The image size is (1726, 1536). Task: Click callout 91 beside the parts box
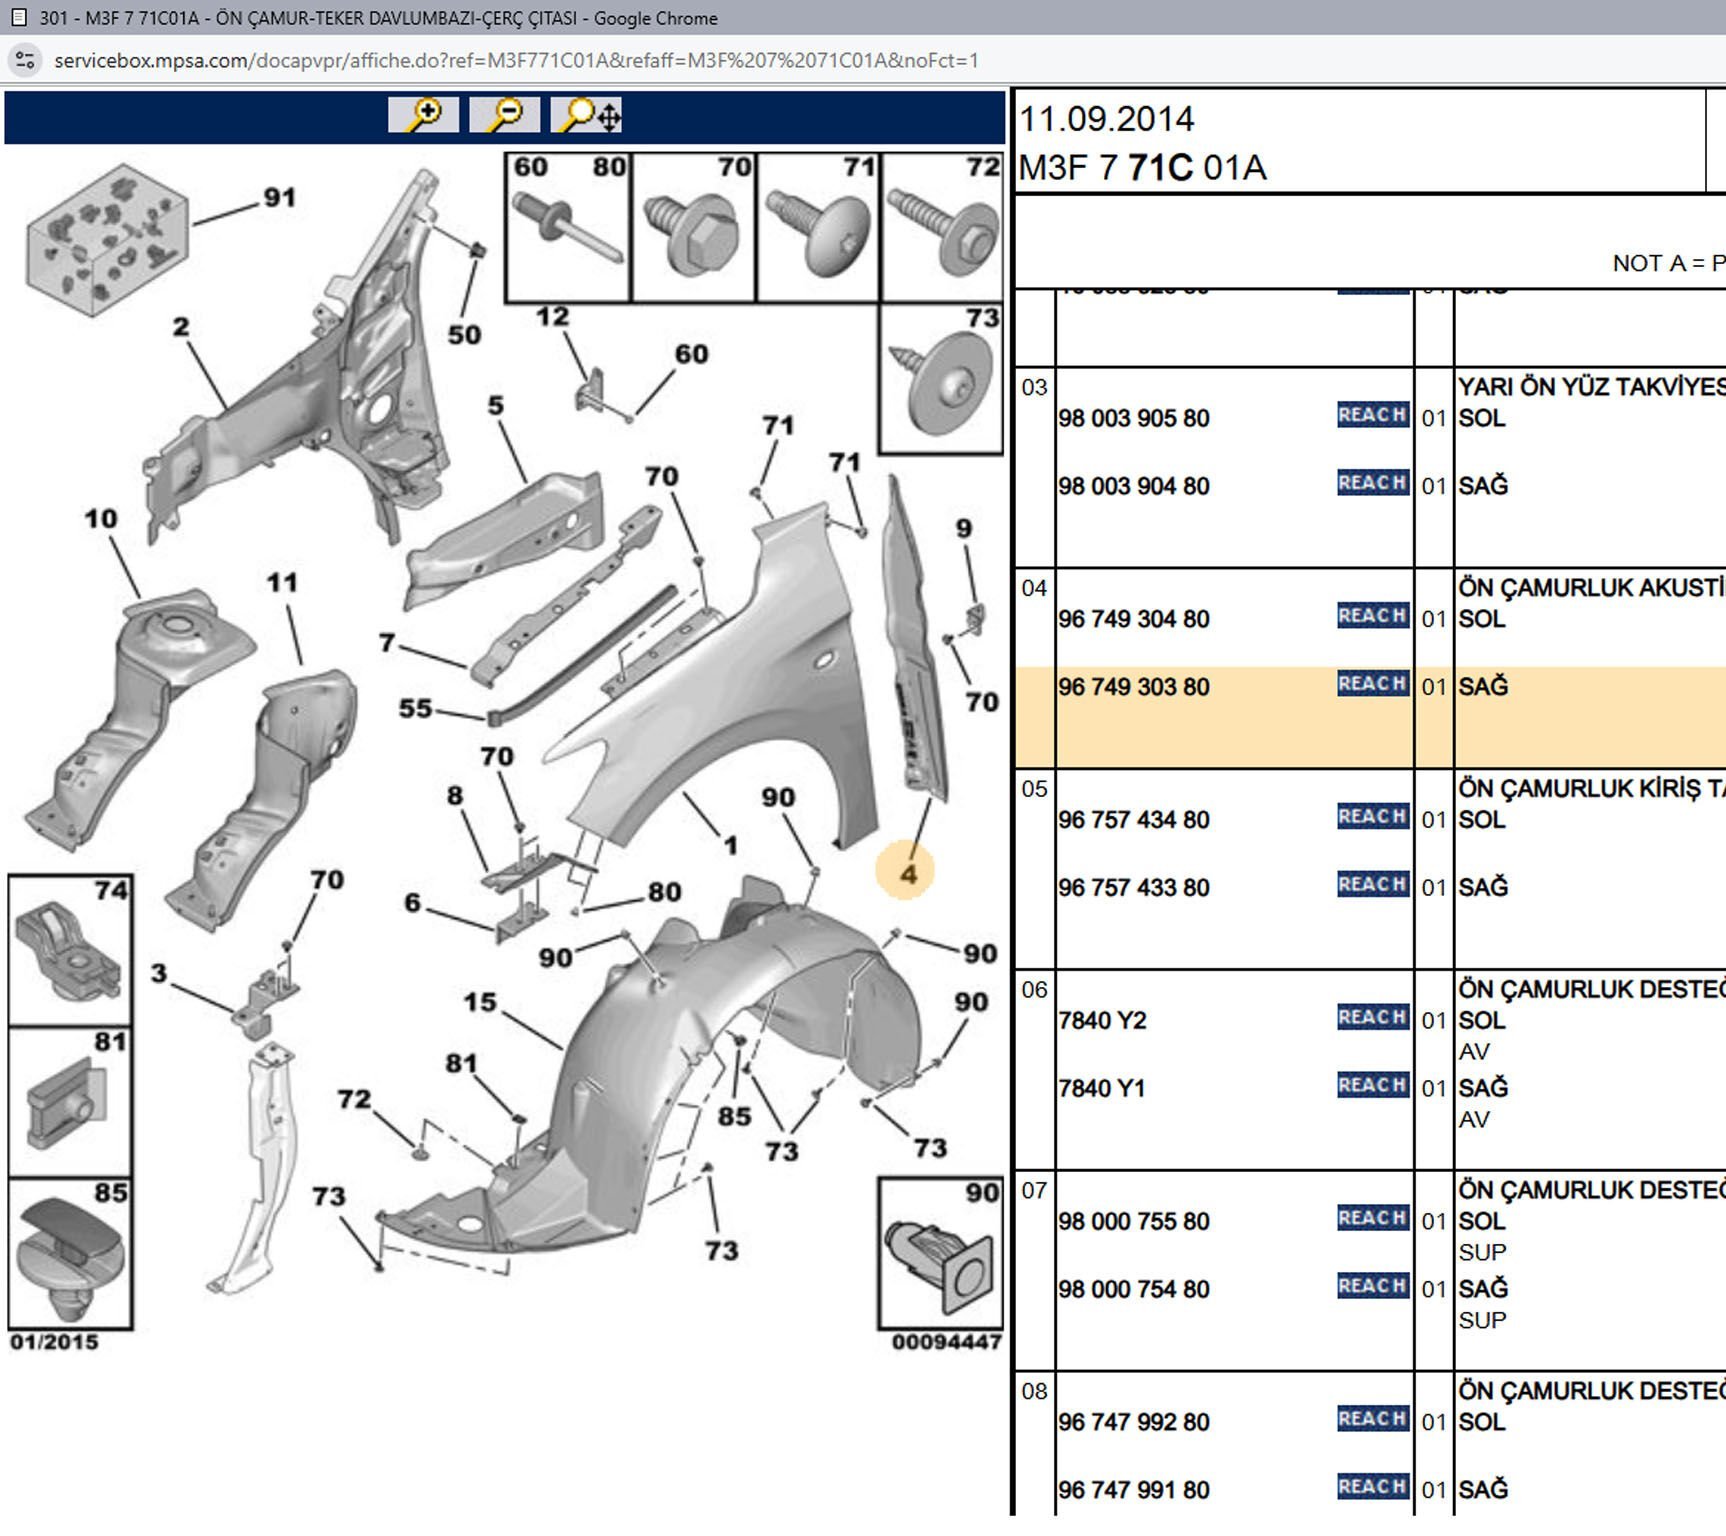(x=279, y=197)
